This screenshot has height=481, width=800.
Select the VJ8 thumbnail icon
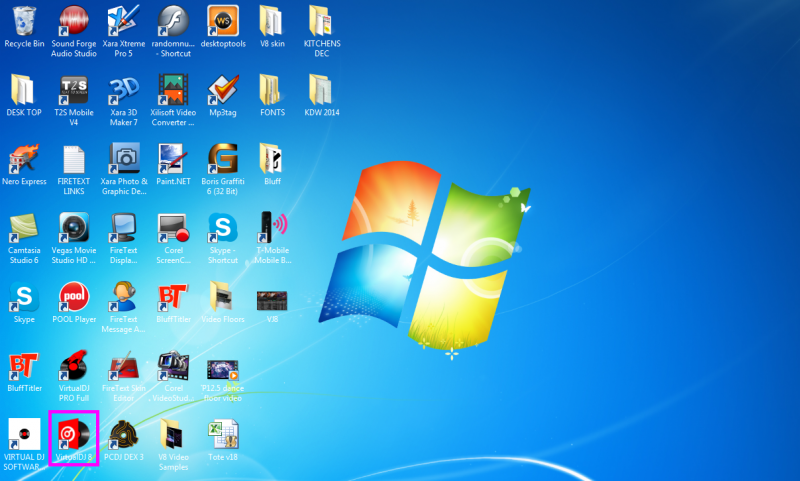click(x=272, y=301)
